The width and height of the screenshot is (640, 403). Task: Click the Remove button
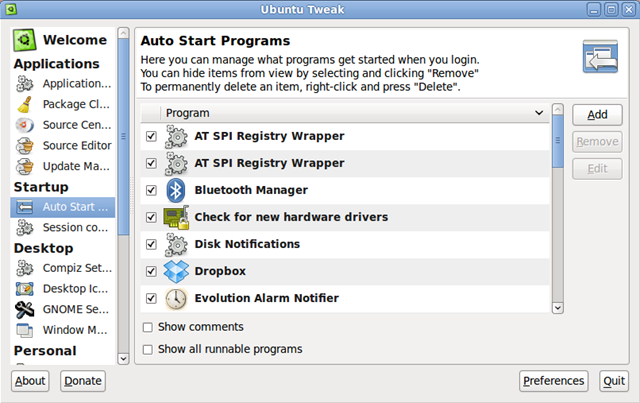597,142
